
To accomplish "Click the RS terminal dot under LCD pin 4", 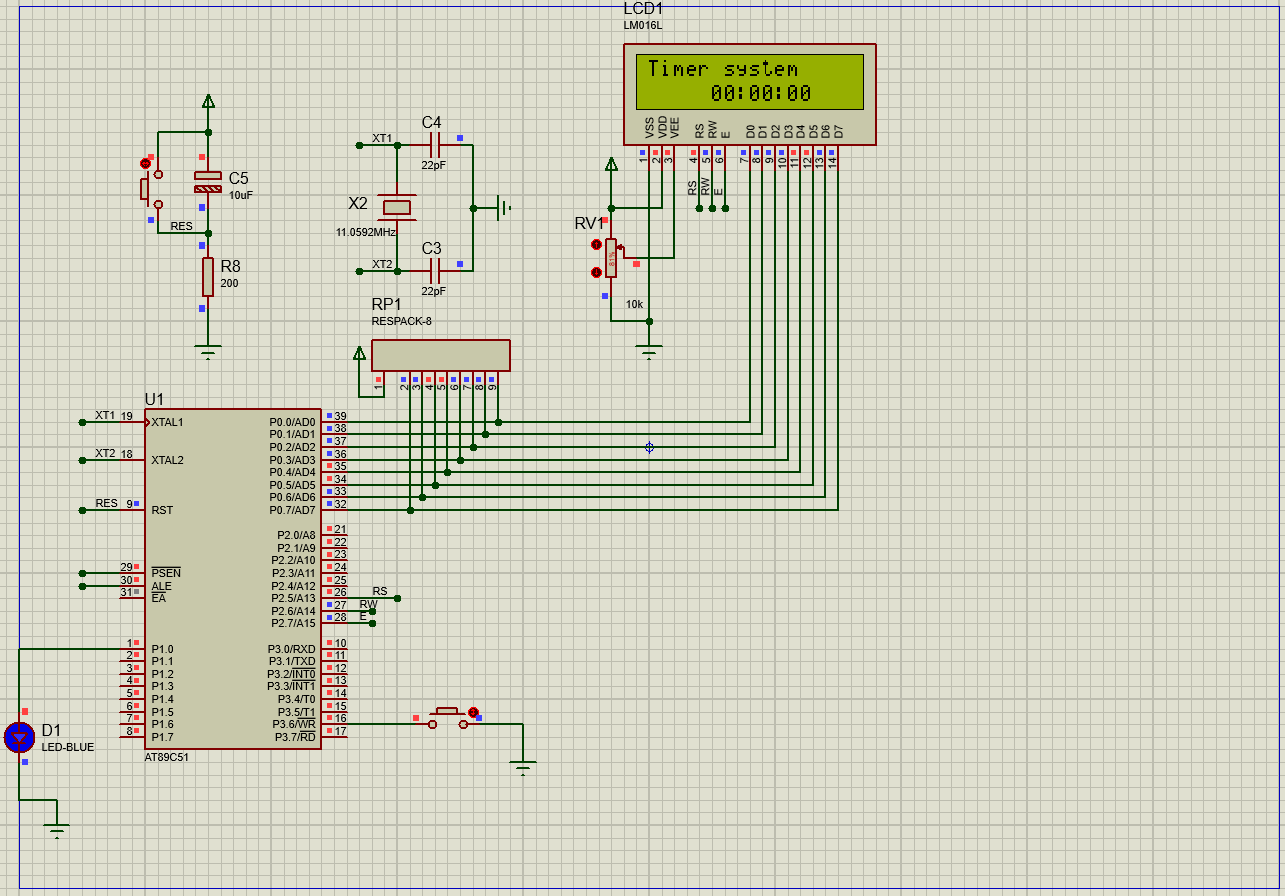I will tap(699, 208).
